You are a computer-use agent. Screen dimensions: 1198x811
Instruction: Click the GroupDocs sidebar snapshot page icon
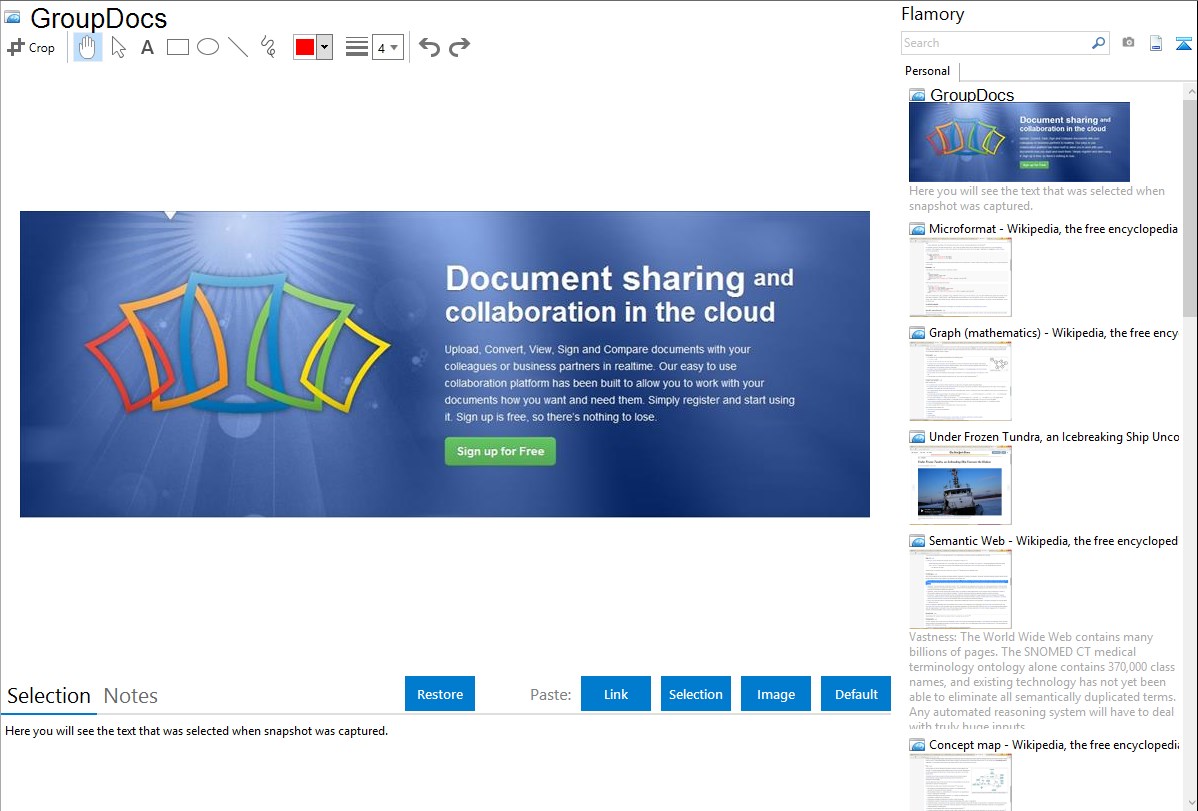coord(917,95)
